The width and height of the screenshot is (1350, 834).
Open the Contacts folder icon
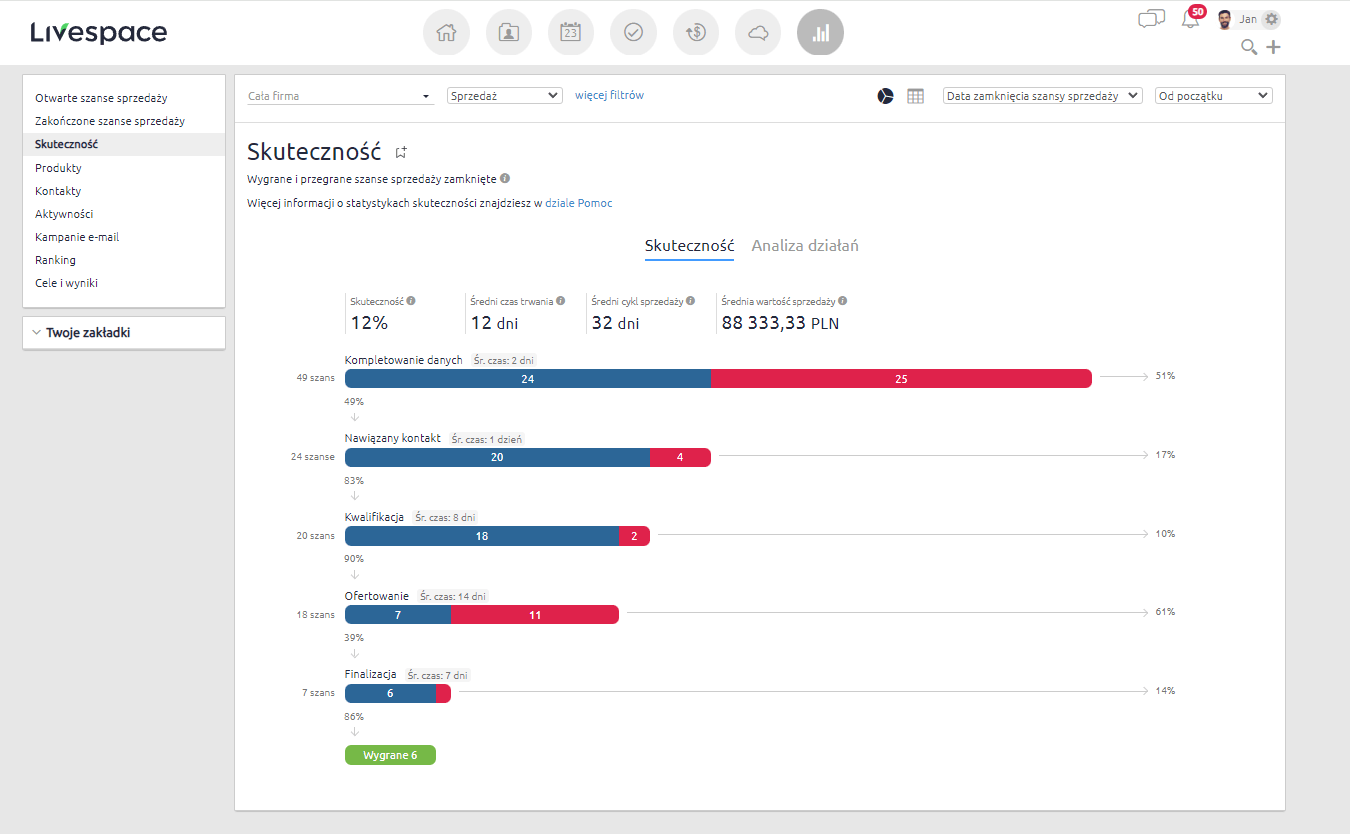(x=508, y=33)
